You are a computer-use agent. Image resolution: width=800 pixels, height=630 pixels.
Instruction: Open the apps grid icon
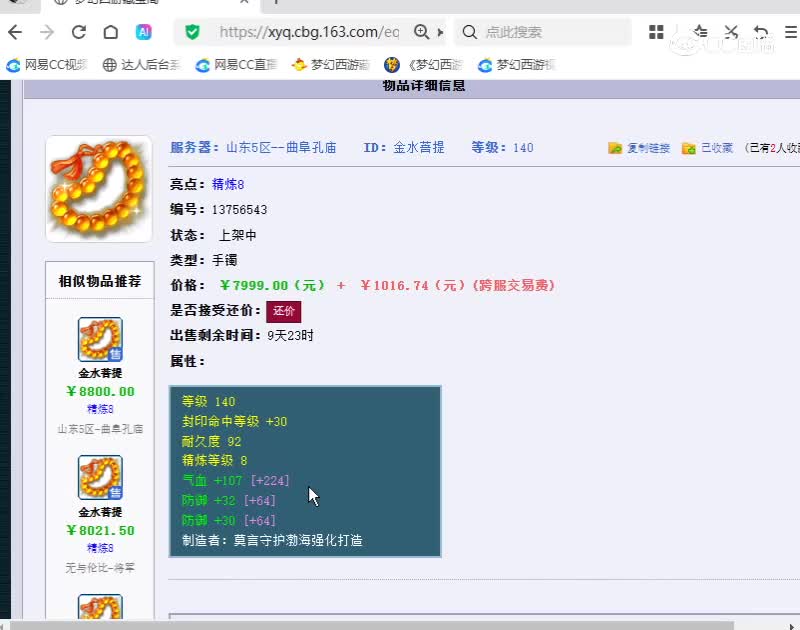(656, 32)
